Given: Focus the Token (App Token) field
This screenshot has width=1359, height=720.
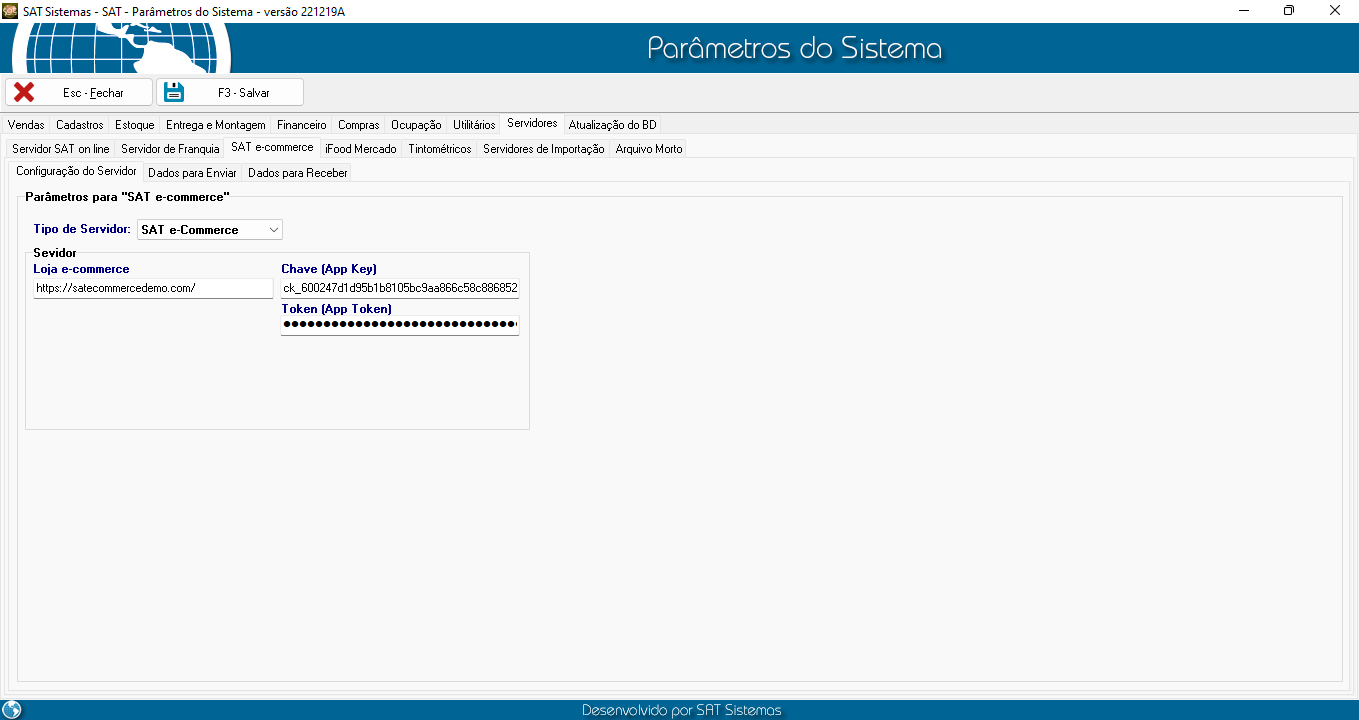Looking at the screenshot, I should coord(399,325).
